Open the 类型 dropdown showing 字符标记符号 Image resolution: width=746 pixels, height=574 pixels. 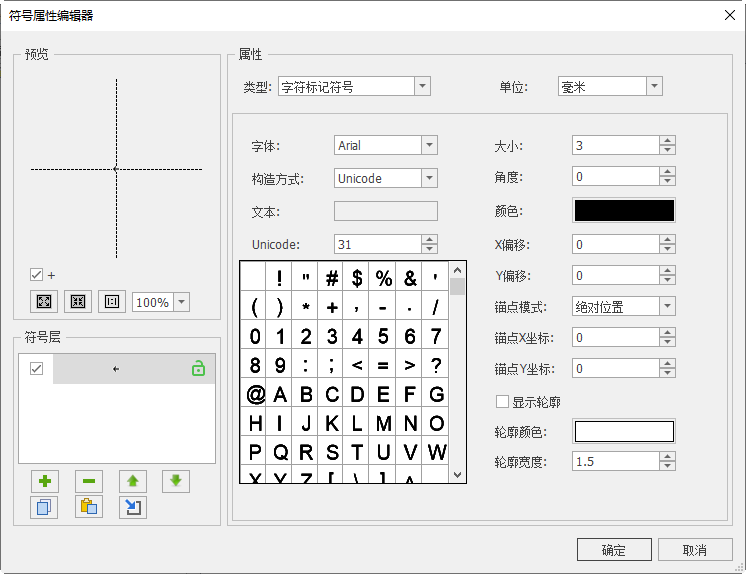coord(354,87)
